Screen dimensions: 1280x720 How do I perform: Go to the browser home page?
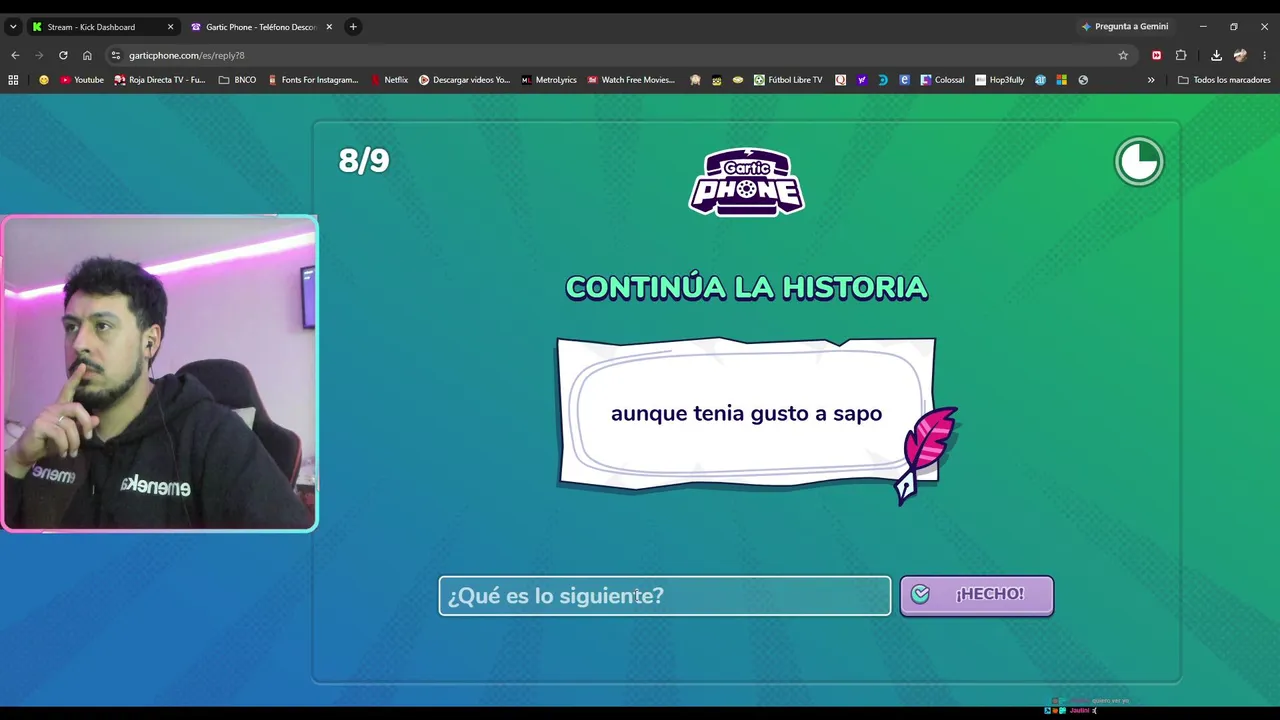click(x=87, y=55)
